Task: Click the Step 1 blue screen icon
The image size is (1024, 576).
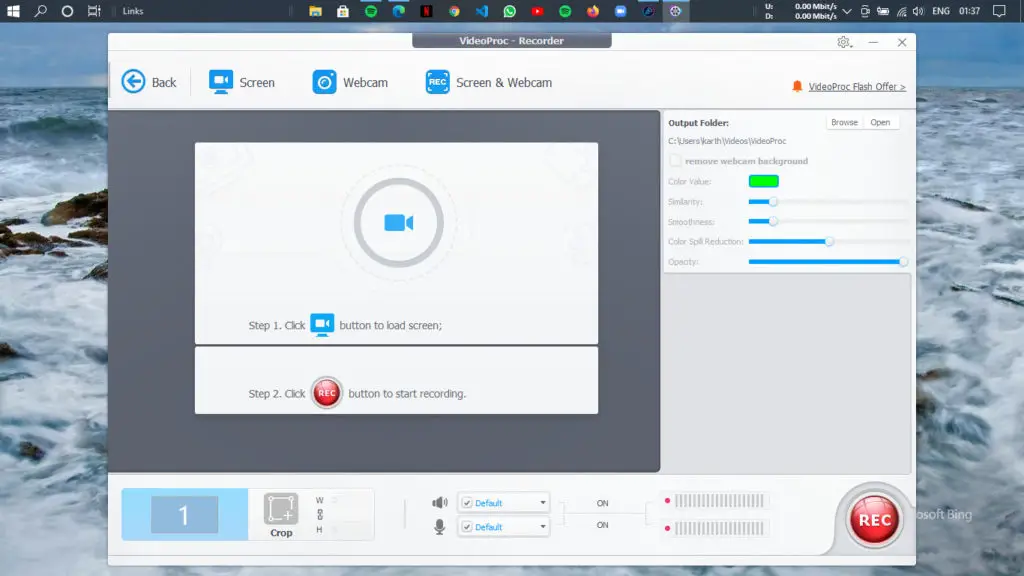Action: pyautogui.click(x=322, y=325)
